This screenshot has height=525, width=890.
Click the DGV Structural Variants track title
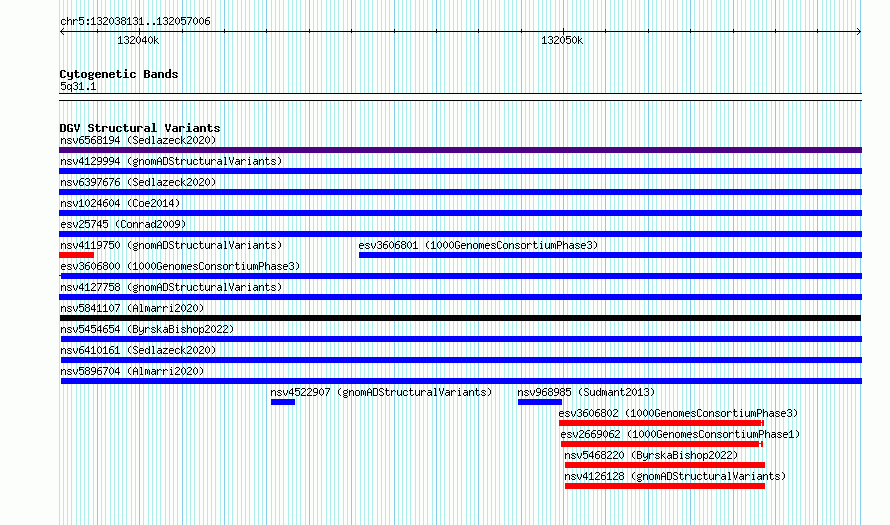140,128
